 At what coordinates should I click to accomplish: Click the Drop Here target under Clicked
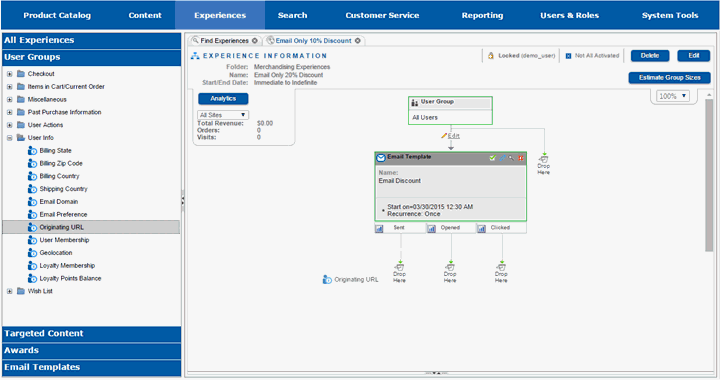(501, 272)
